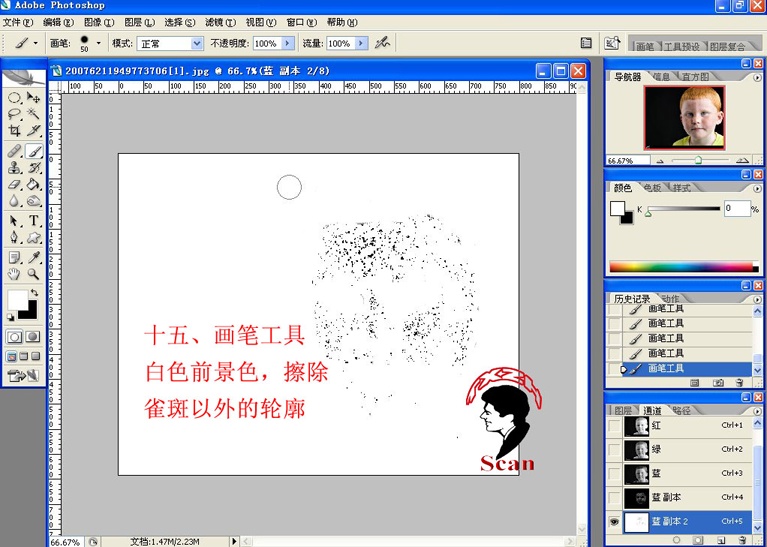This screenshot has width=767, height=547.
Task: Hide the 蓝 副本 2 channel
Action: (614, 522)
